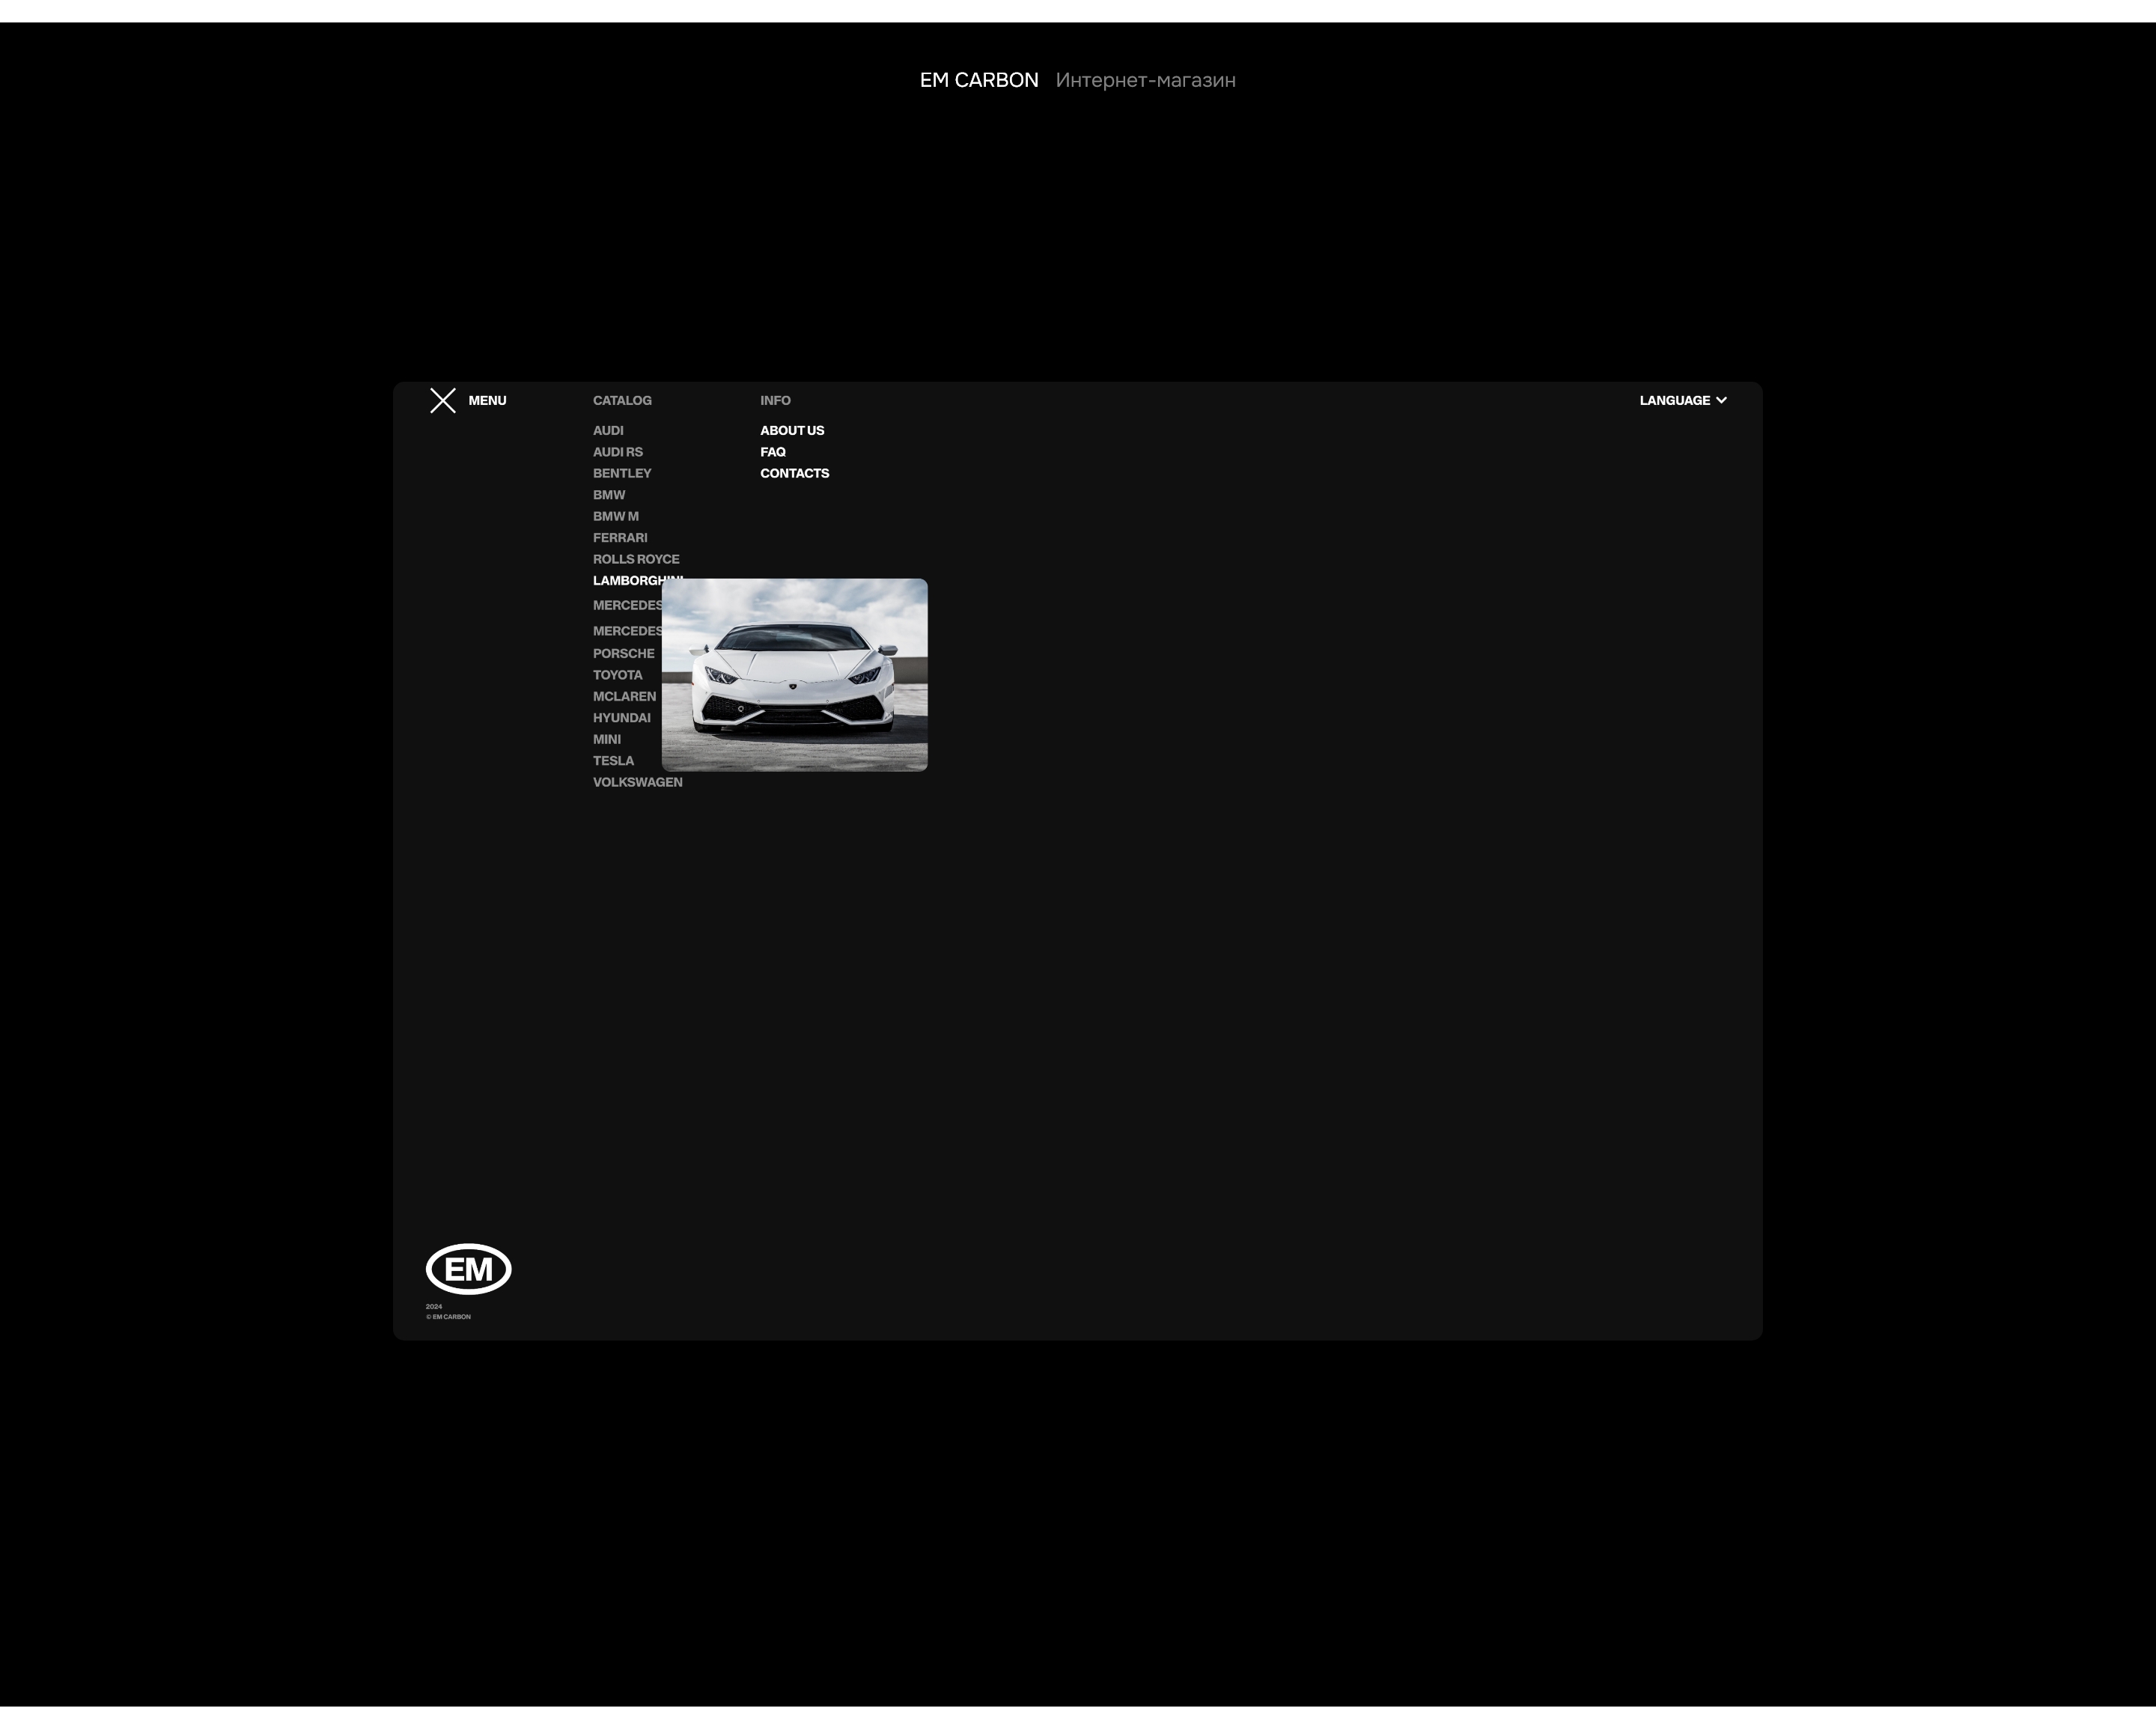Open Rolls Royce catalog page

click(x=635, y=559)
